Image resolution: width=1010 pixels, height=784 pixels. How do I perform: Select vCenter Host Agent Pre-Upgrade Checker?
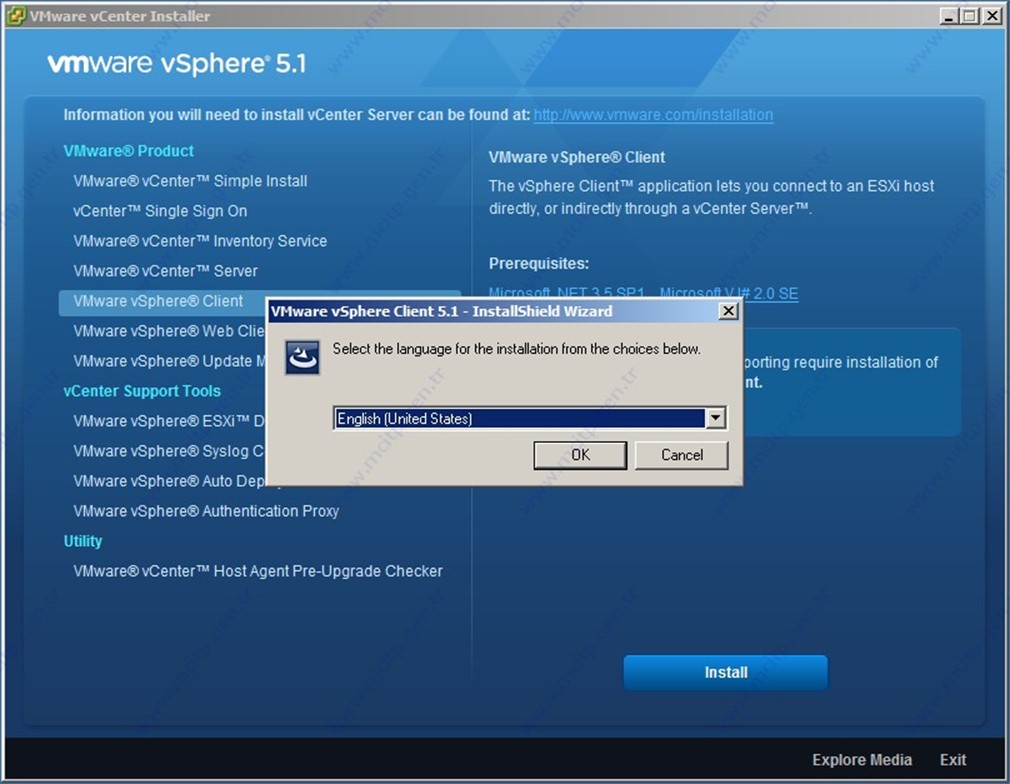point(258,571)
